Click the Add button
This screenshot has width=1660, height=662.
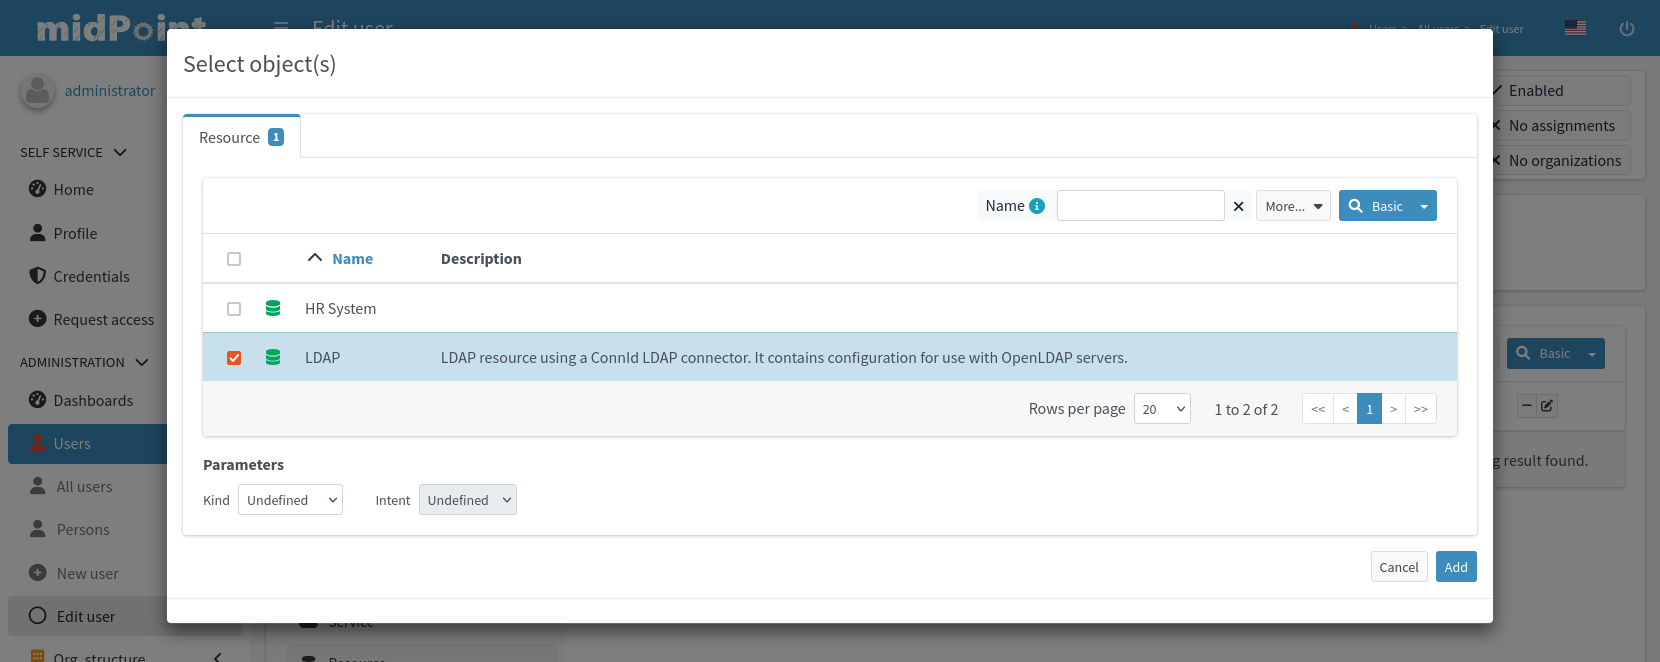point(1456,567)
